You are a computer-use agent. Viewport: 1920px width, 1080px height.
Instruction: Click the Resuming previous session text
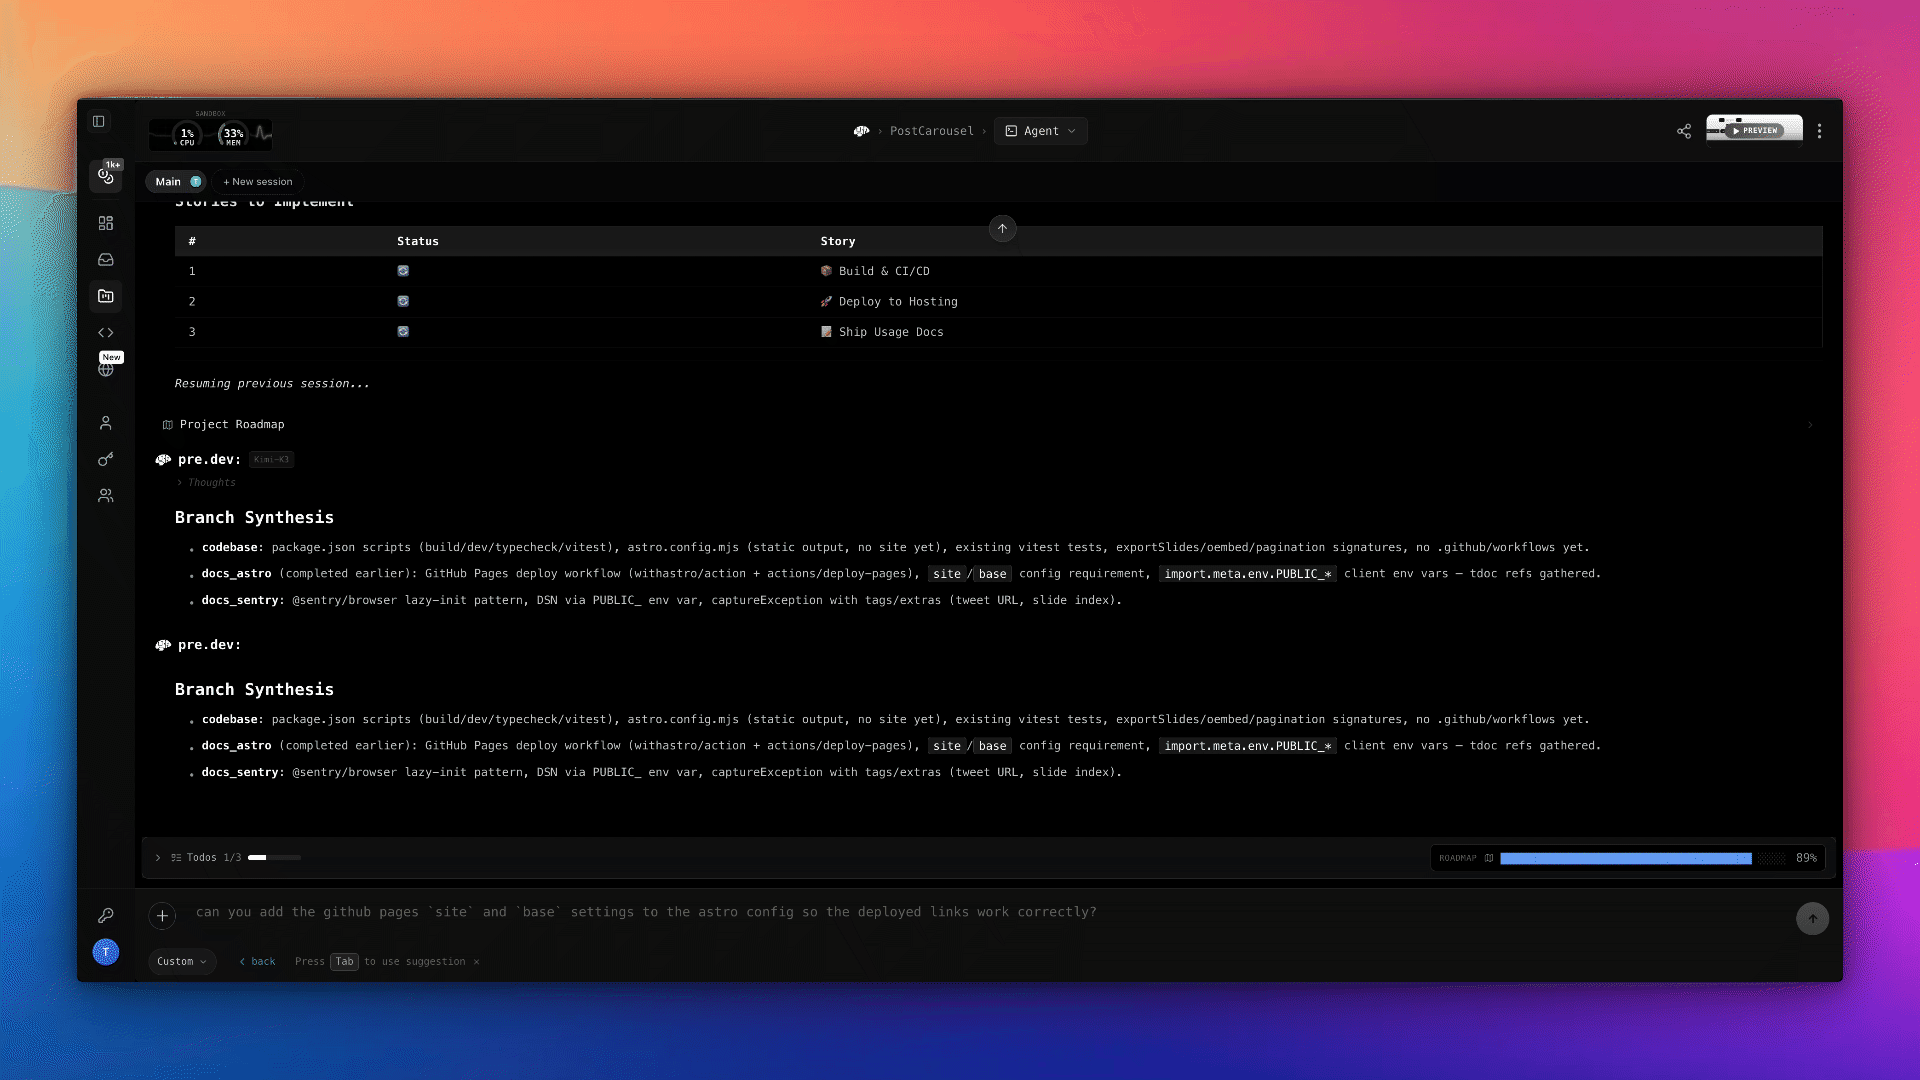(x=272, y=384)
